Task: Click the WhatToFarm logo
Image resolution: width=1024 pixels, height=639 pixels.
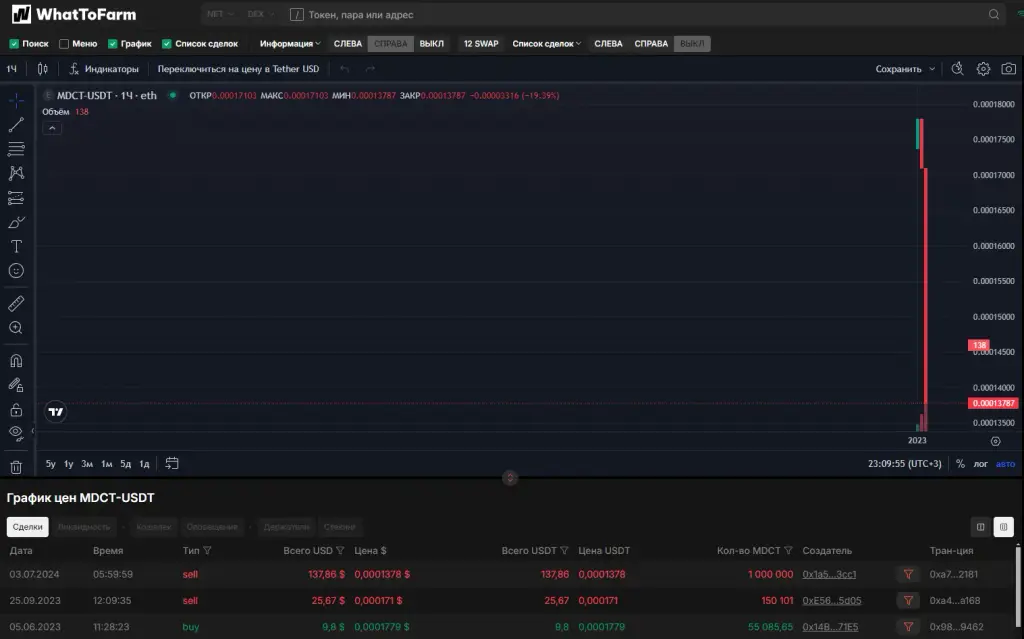Action: point(74,14)
